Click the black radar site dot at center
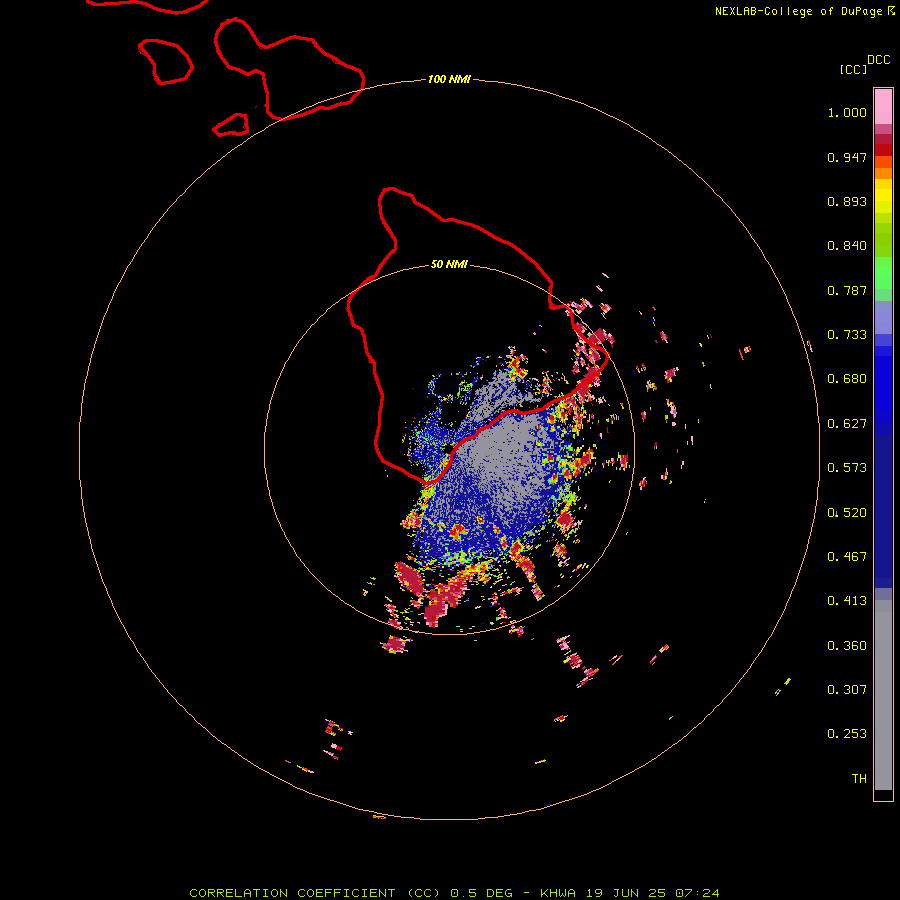 pos(448,448)
